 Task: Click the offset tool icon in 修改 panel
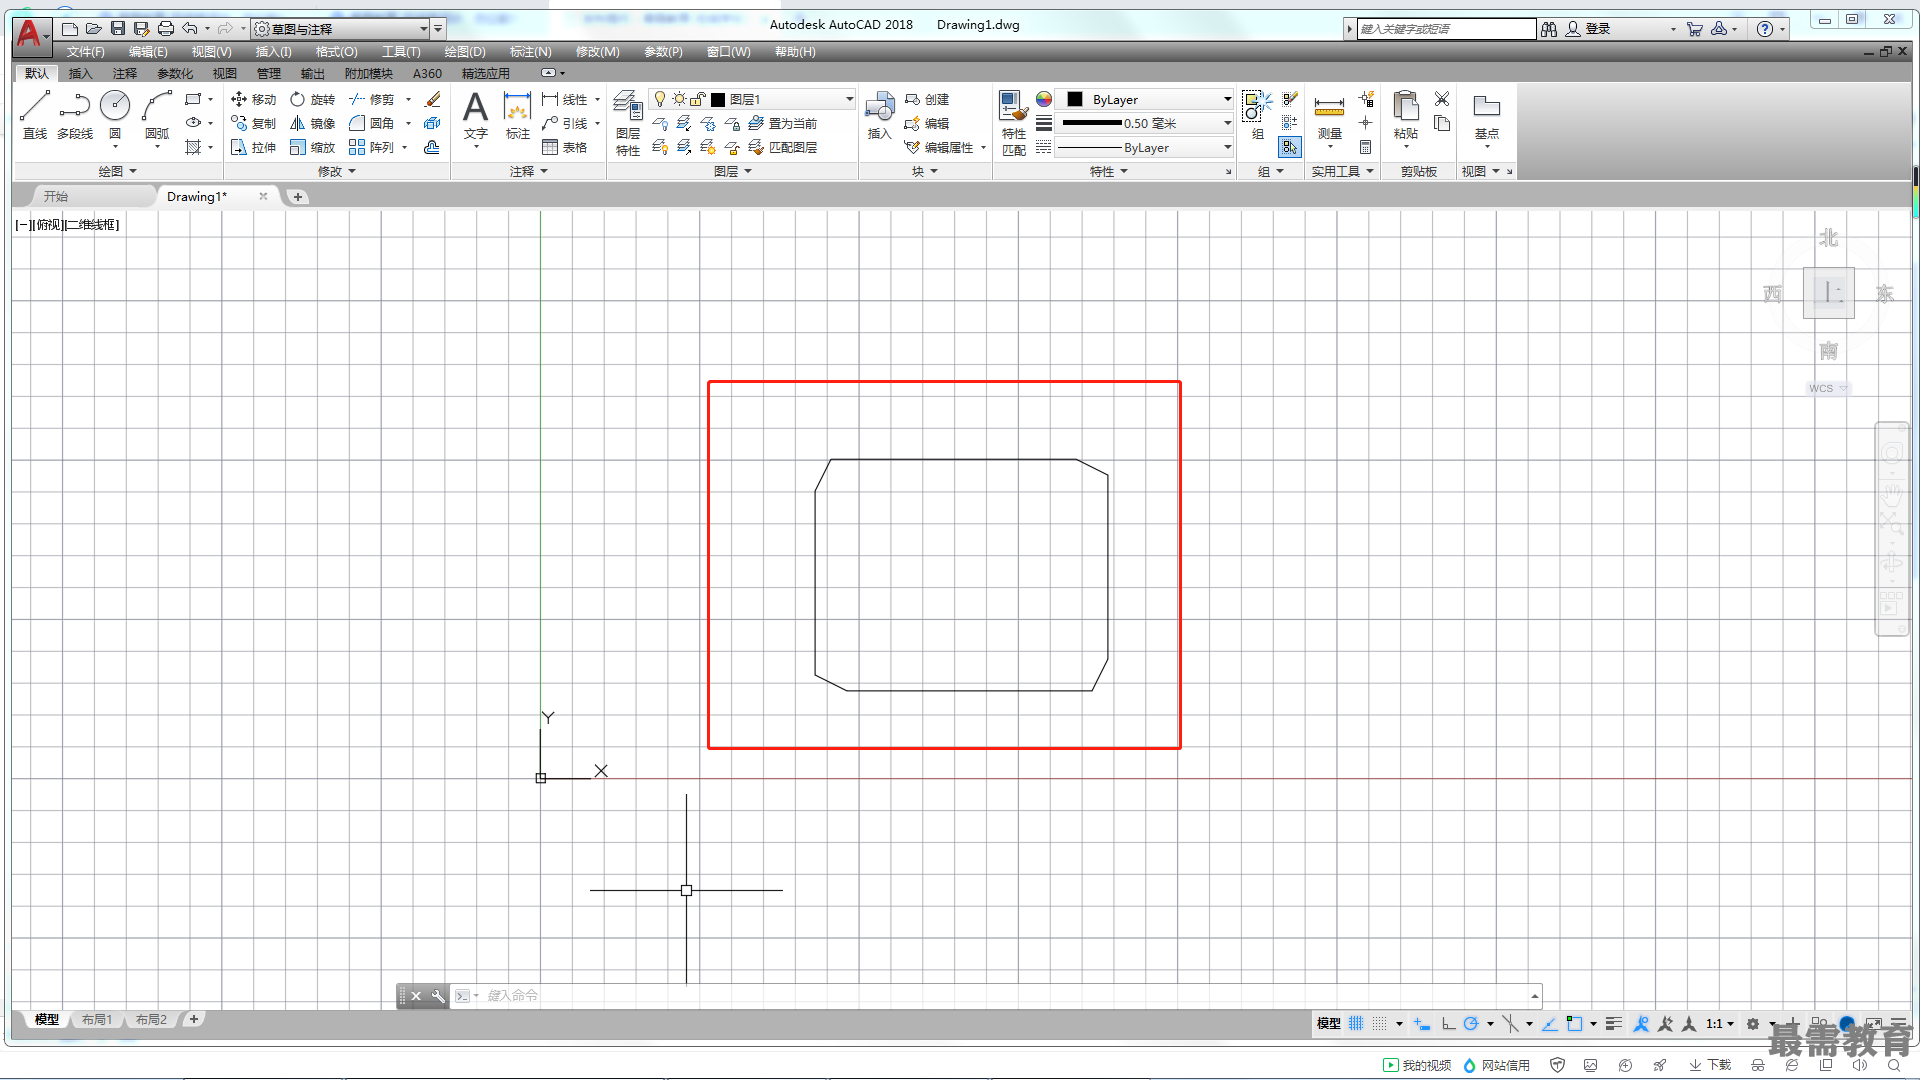pos(432,147)
